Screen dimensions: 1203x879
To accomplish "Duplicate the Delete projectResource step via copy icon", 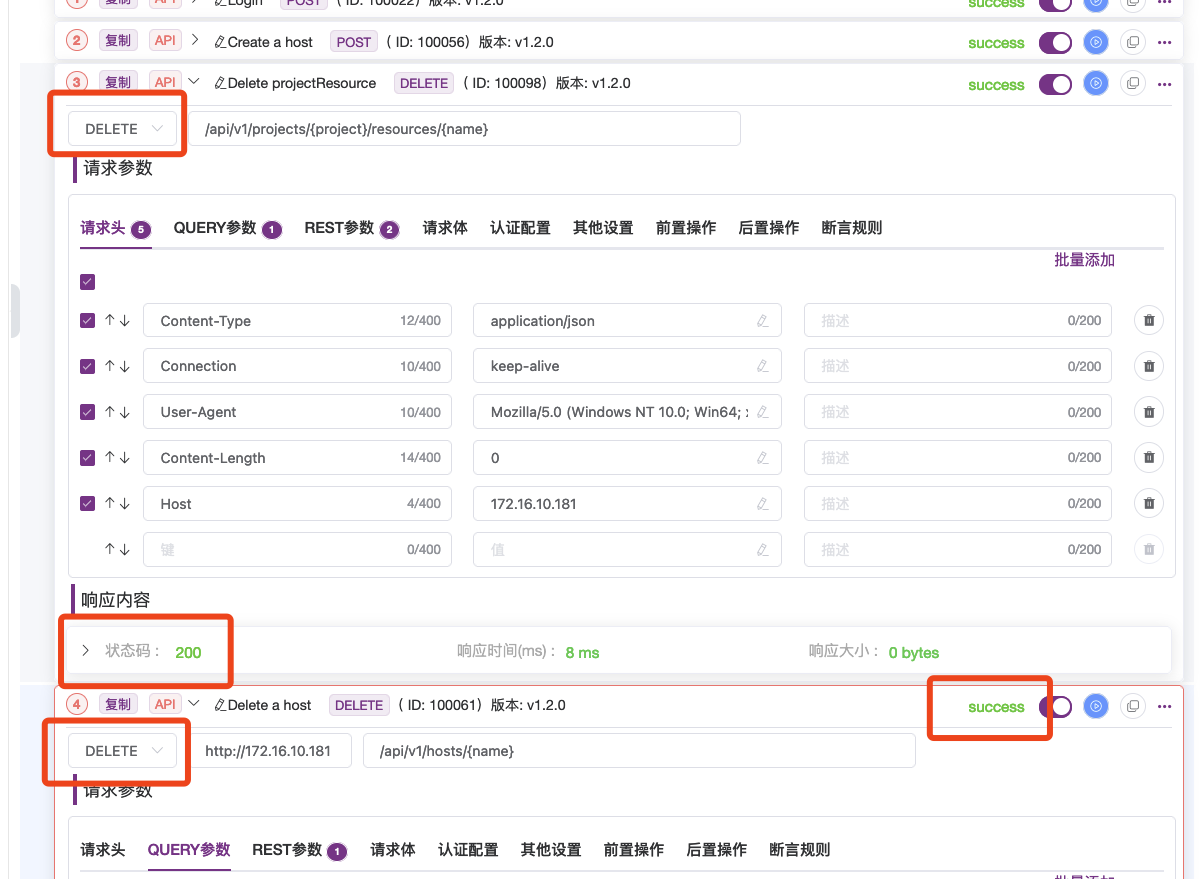I will pos(1132,84).
